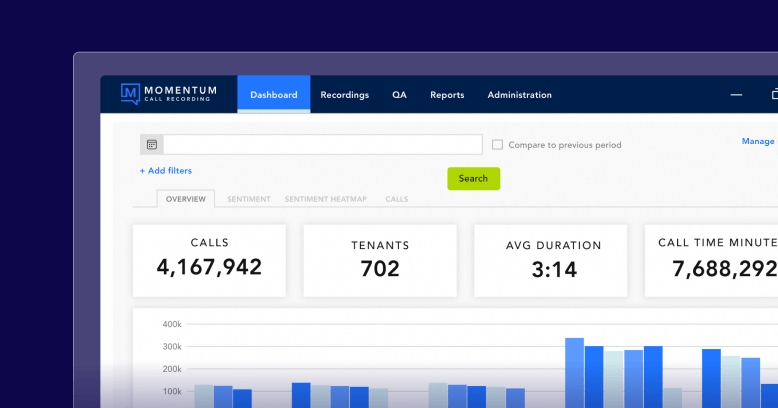The image size is (778, 408).
Task: Open the Sentiment Heatmap tab
Action: pos(325,199)
